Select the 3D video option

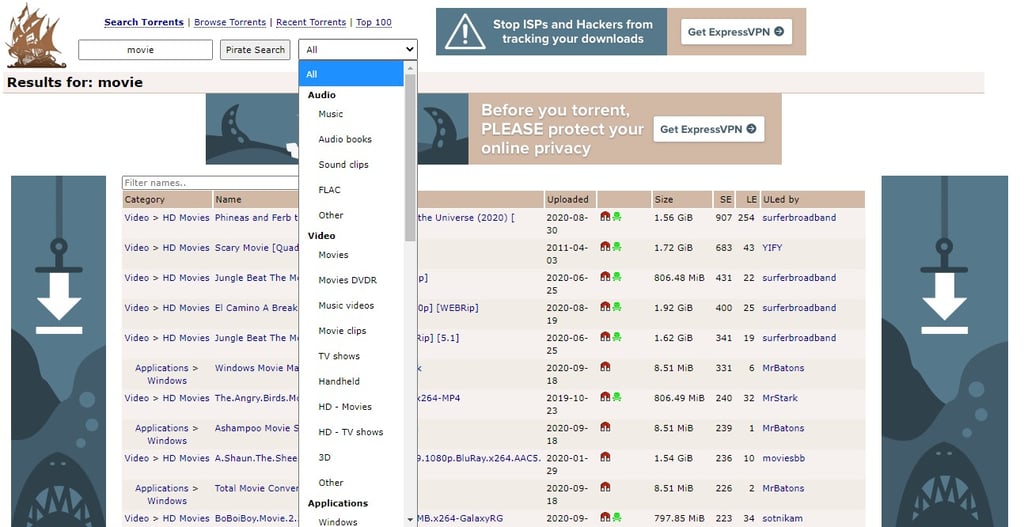coord(325,458)
